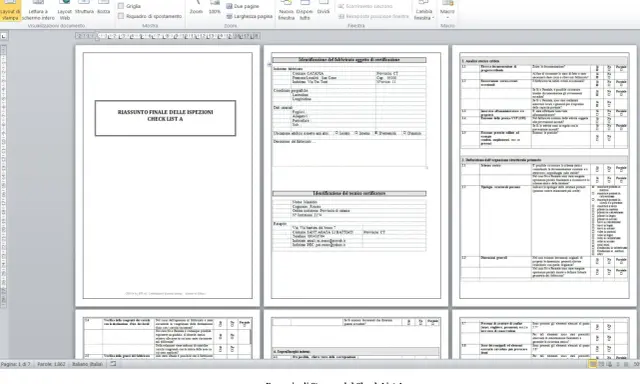Click Outline view icon in status bar
This screenshot has width=640, height=384.
tap(618, 364)
